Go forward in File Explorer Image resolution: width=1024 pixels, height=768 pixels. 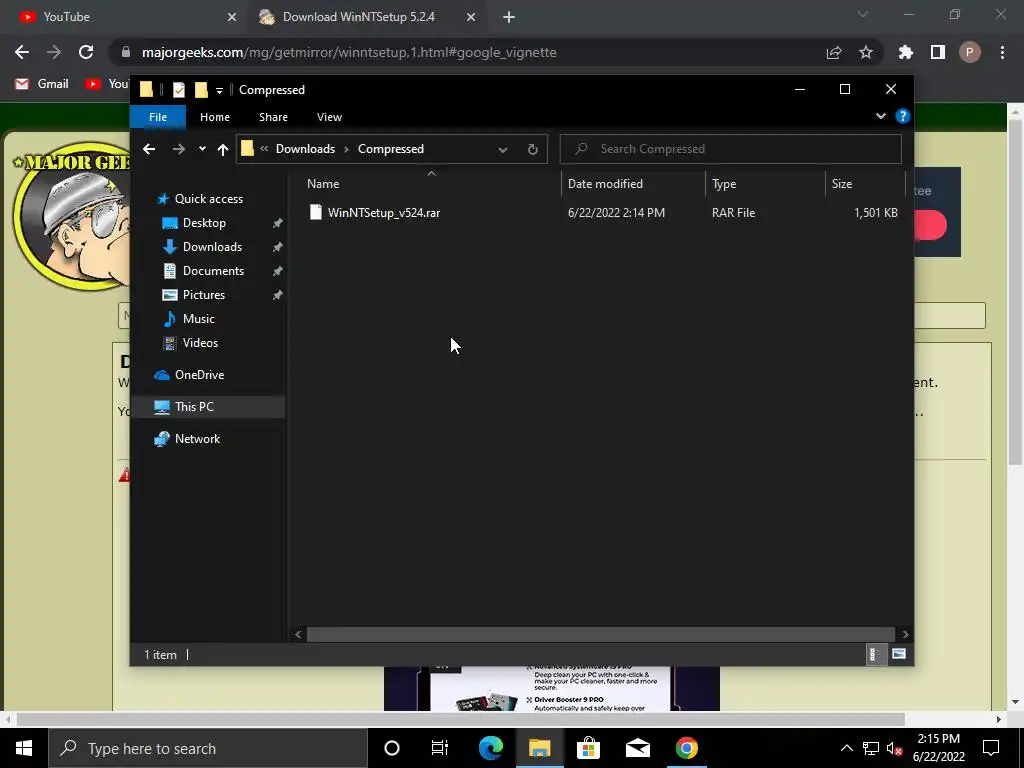pos(178,149)
